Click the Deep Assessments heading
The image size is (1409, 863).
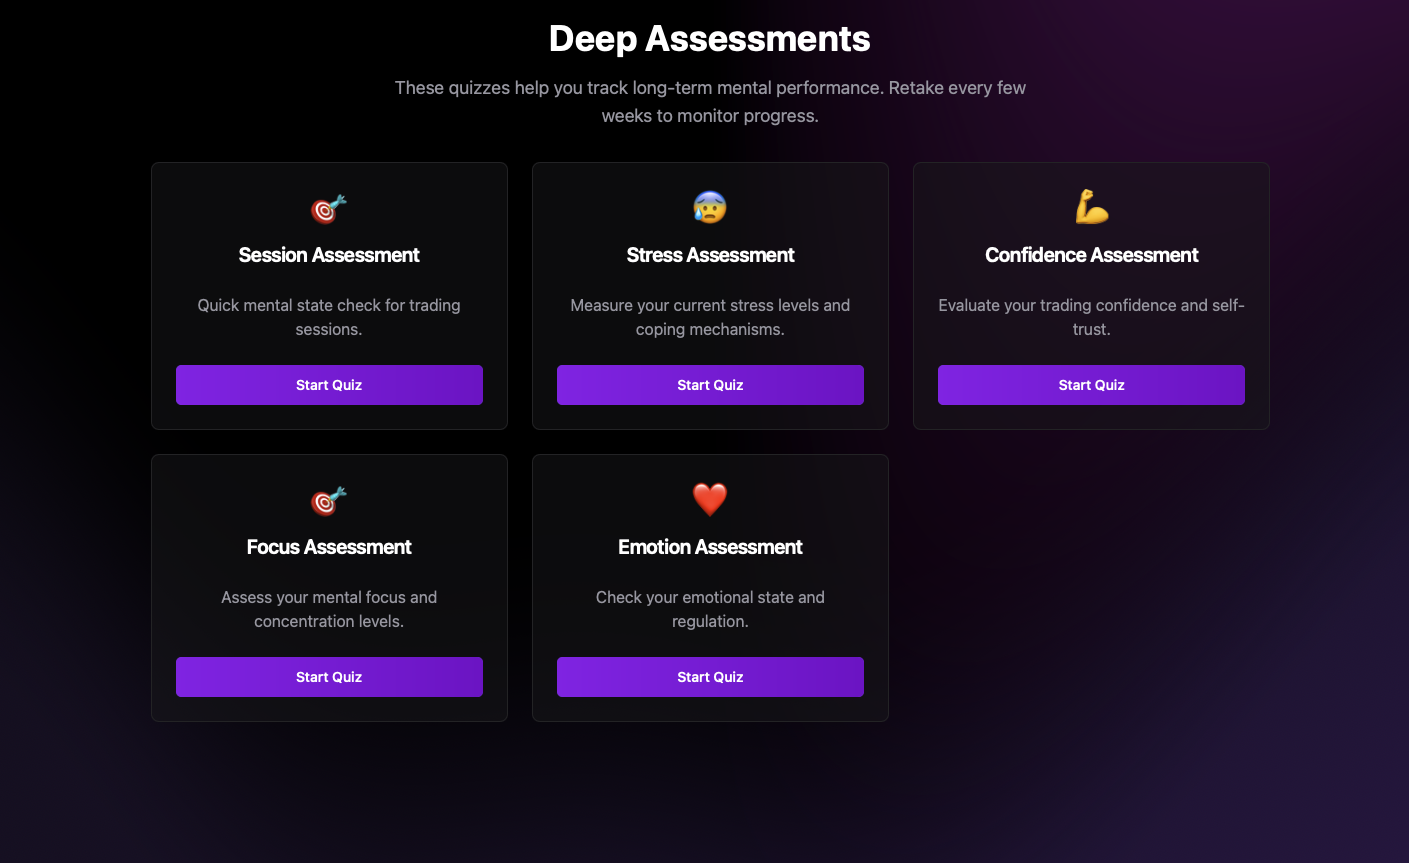click(x=710, y=39)
